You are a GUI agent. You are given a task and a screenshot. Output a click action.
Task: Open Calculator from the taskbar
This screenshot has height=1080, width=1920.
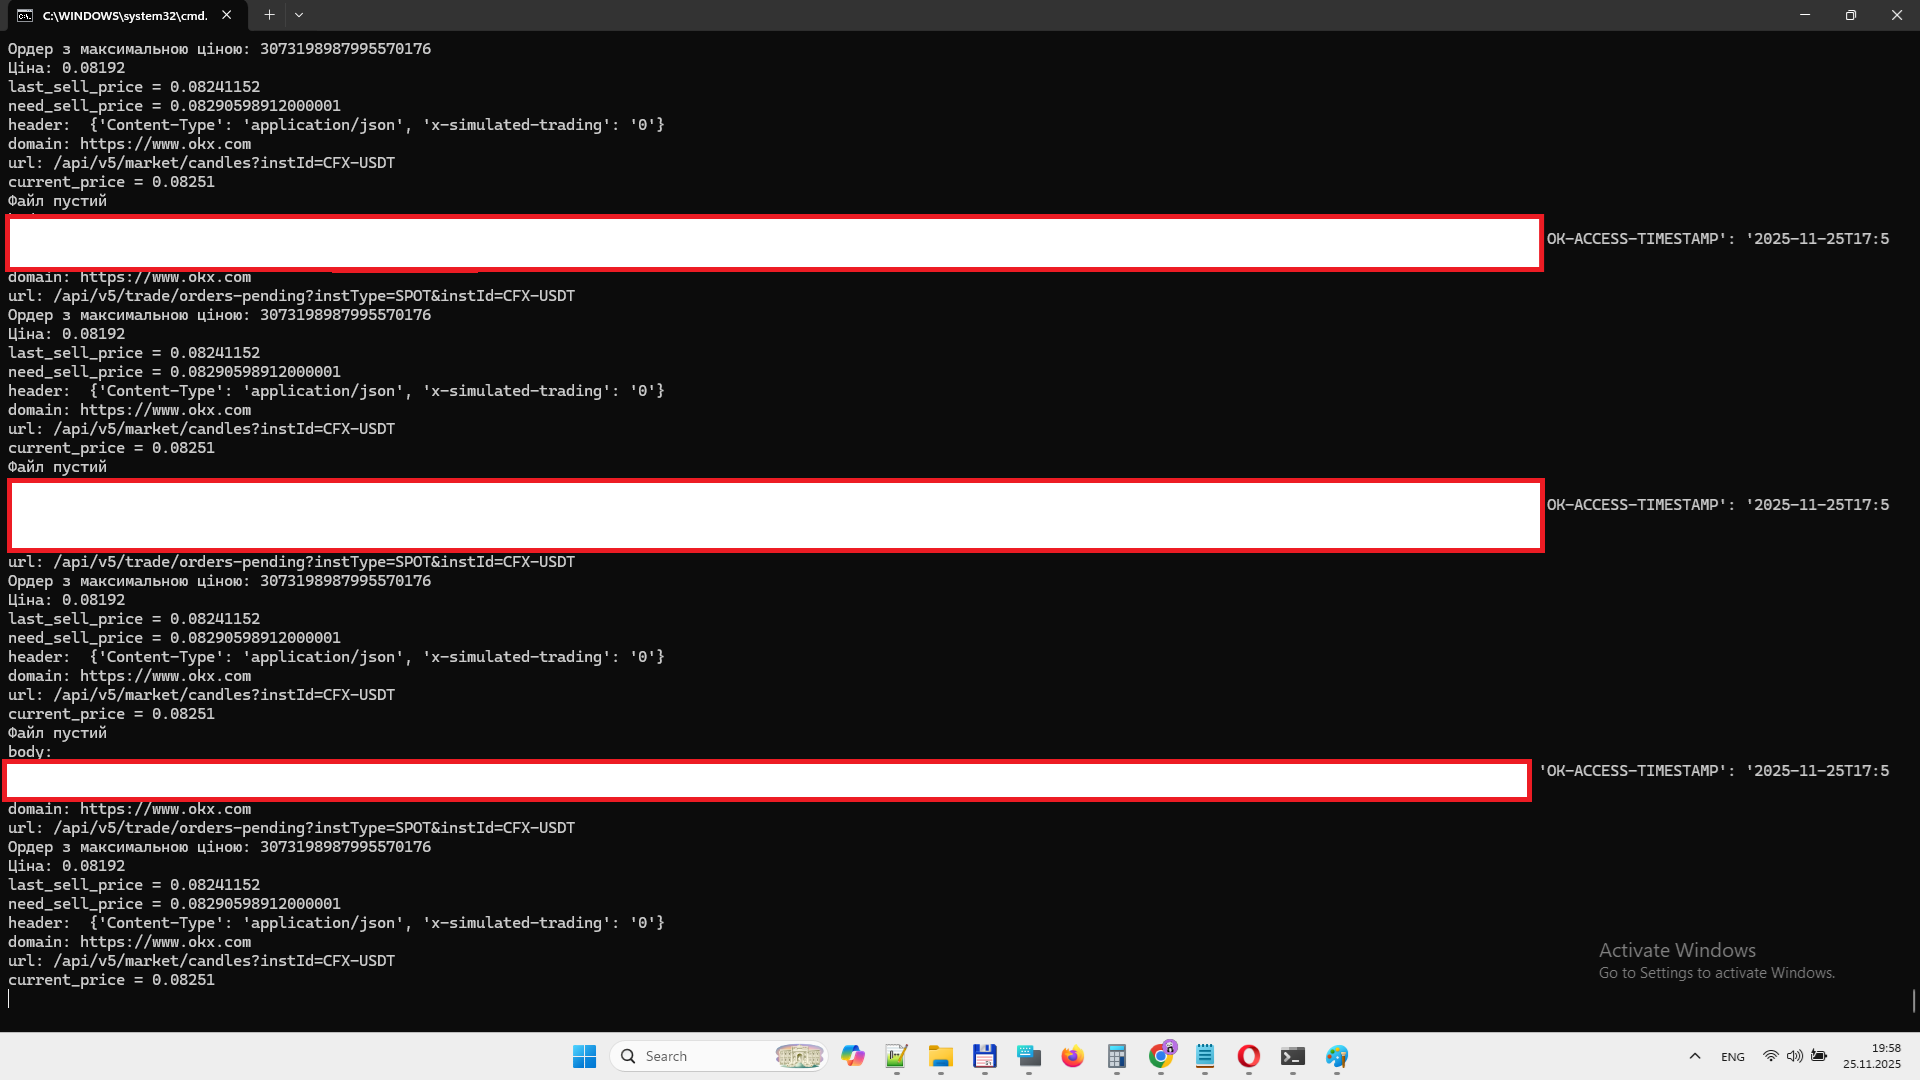[x=1116, y=1056]
